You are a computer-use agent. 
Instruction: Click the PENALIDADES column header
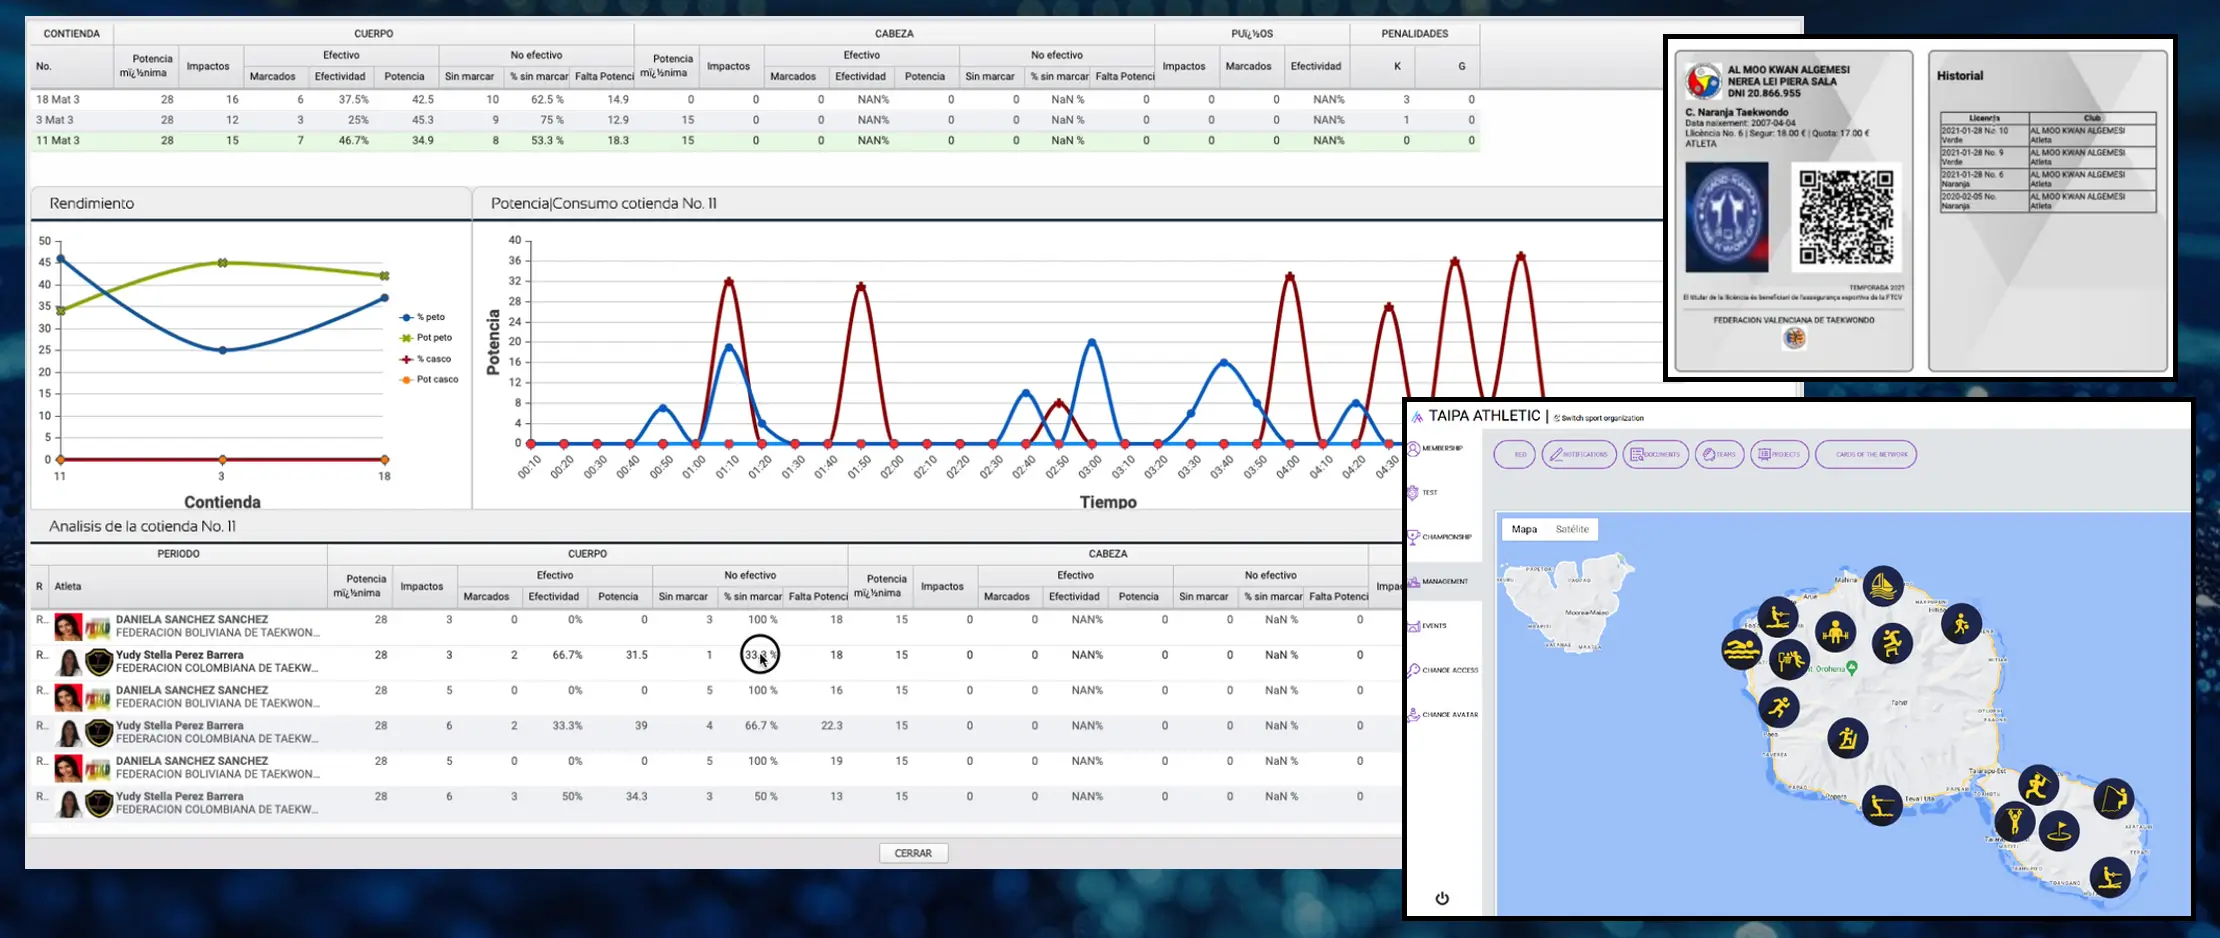click(x=1415, y=34)
